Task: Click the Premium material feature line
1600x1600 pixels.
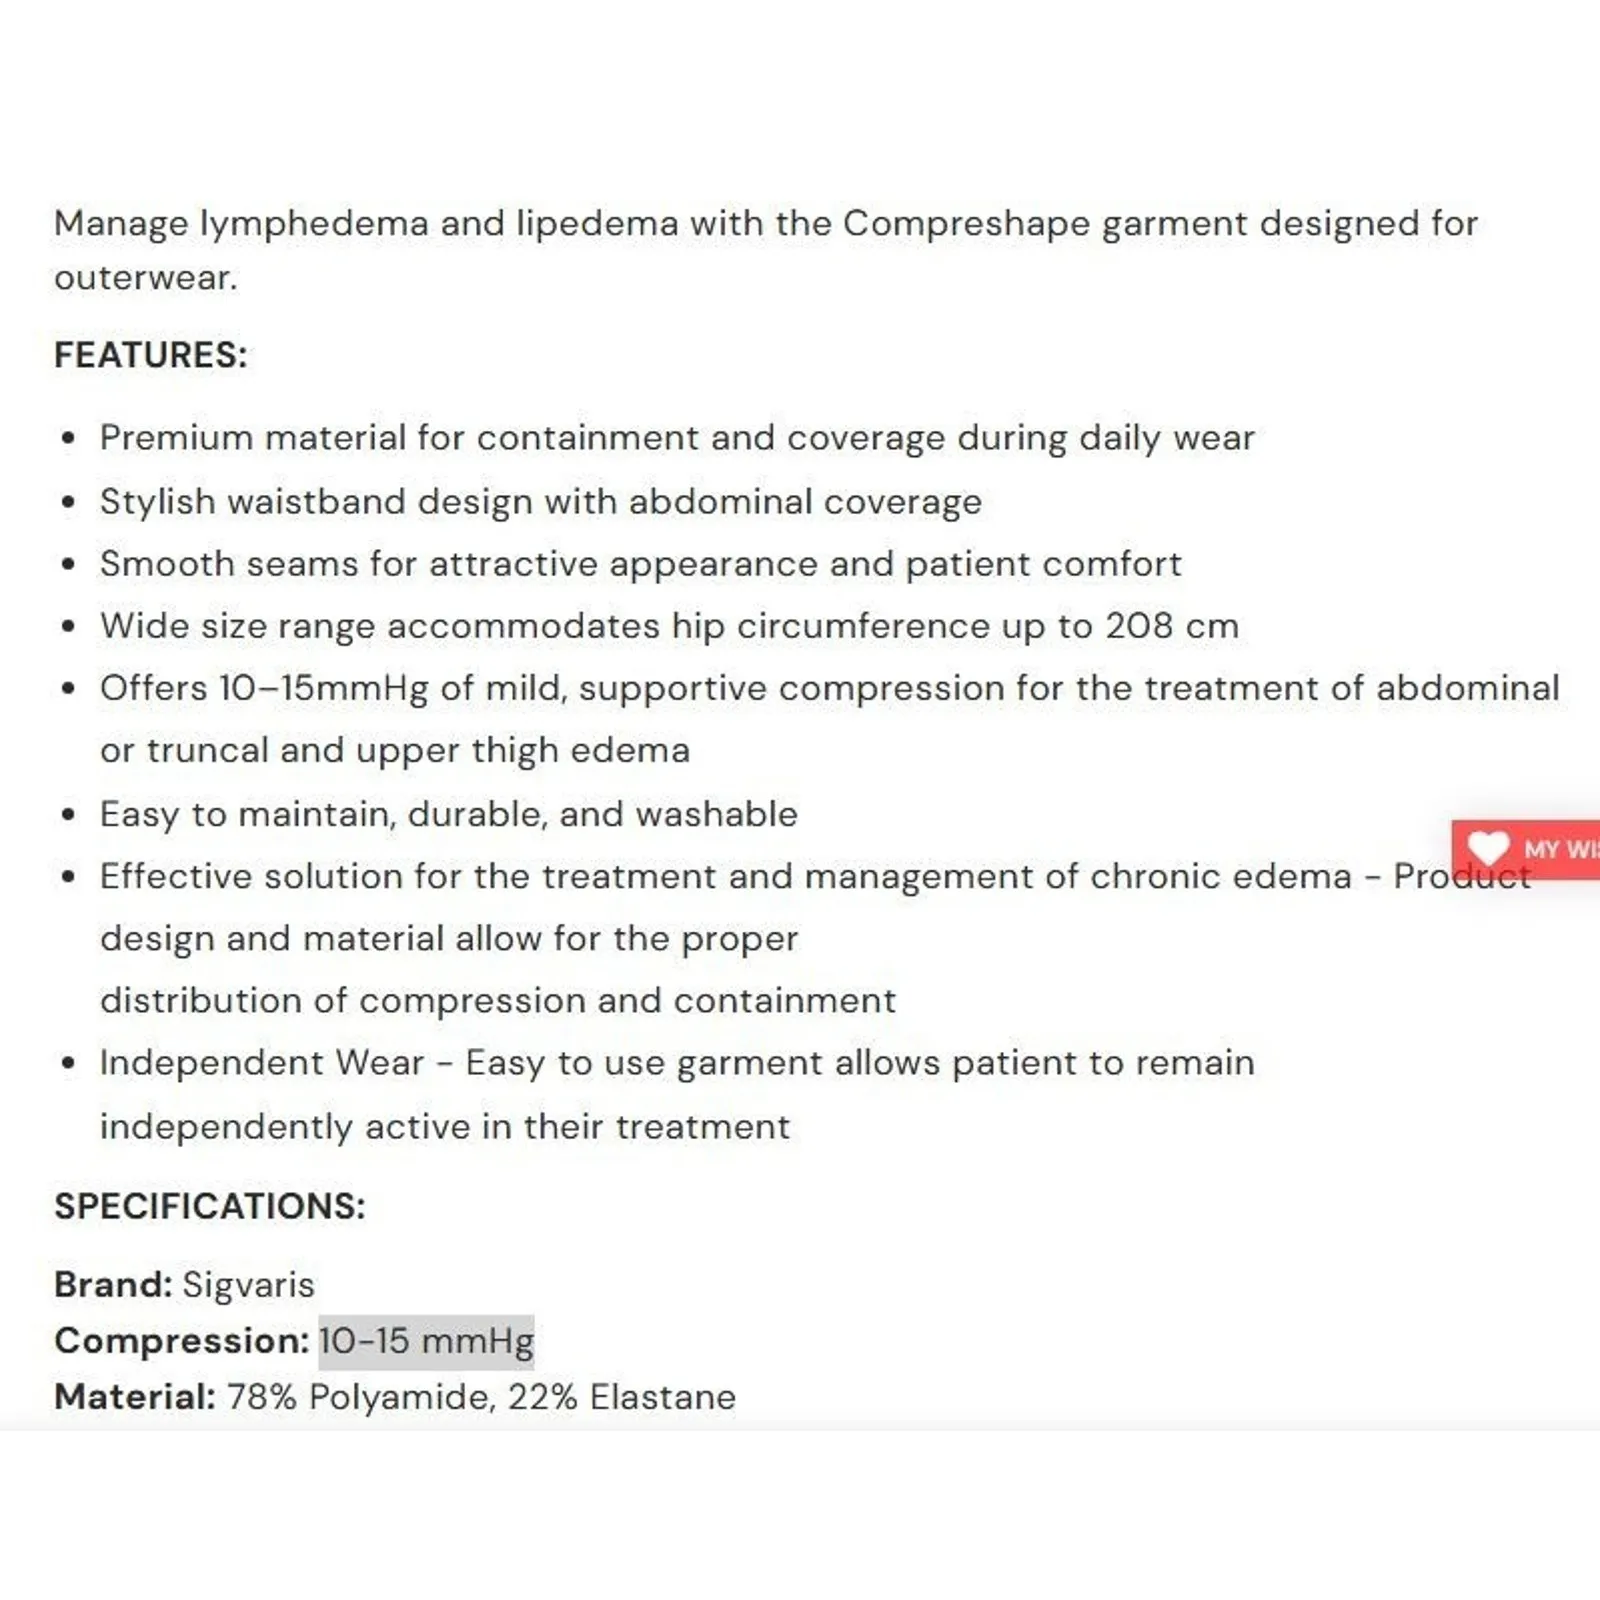Action: pyautogui.click(x=676, y=438)
